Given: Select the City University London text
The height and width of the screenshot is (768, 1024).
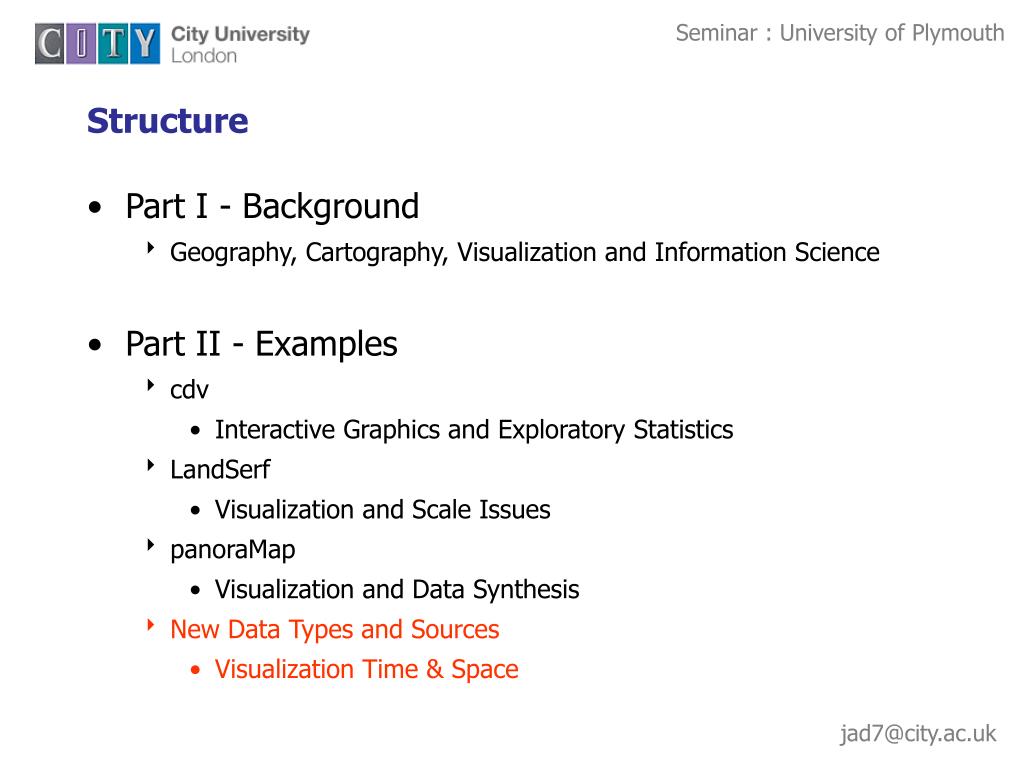Looking at the screenshot, I should 240,44.
